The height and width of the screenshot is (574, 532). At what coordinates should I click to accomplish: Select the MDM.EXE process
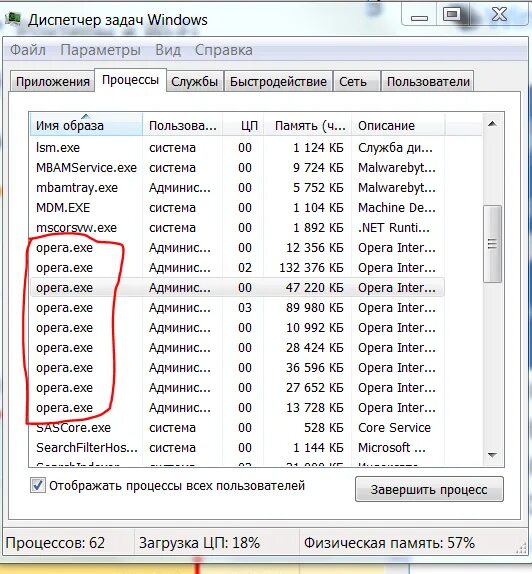[x=237, y=208]
